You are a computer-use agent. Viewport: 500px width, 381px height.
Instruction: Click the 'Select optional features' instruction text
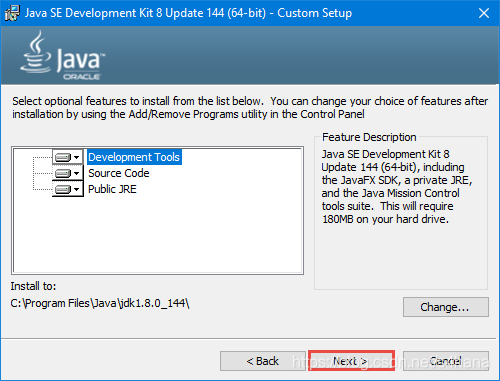[250, 107]
